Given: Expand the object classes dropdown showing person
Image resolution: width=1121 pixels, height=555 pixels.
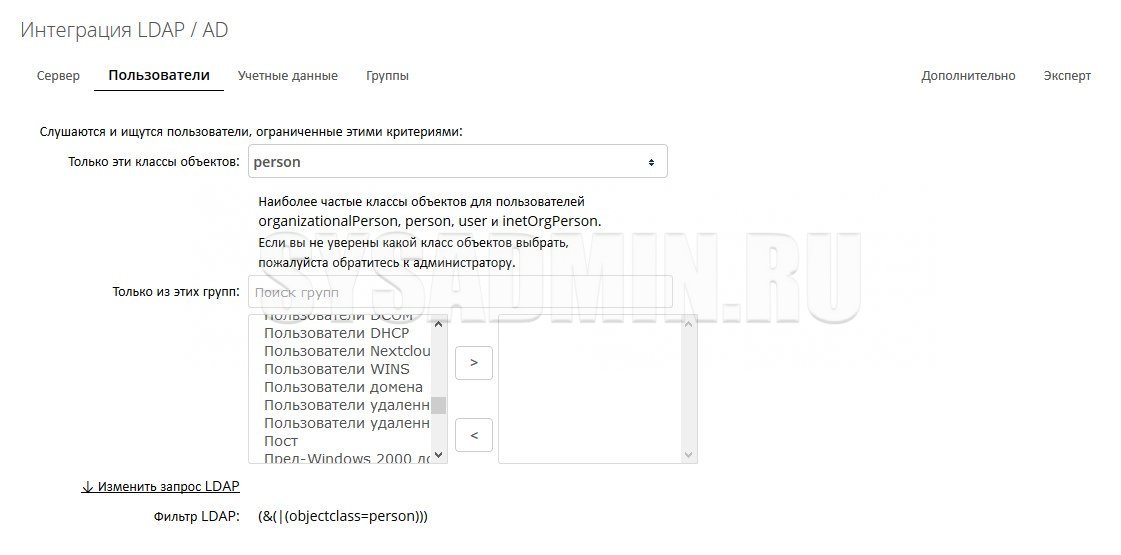Looking at the screenshot, I should (x=457, y=162).
